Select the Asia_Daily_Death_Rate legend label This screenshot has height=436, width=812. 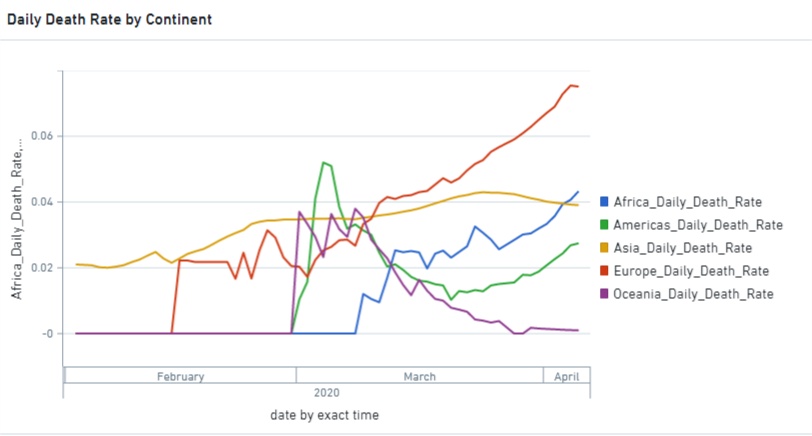pyautogui.click(x=683, y=248)
